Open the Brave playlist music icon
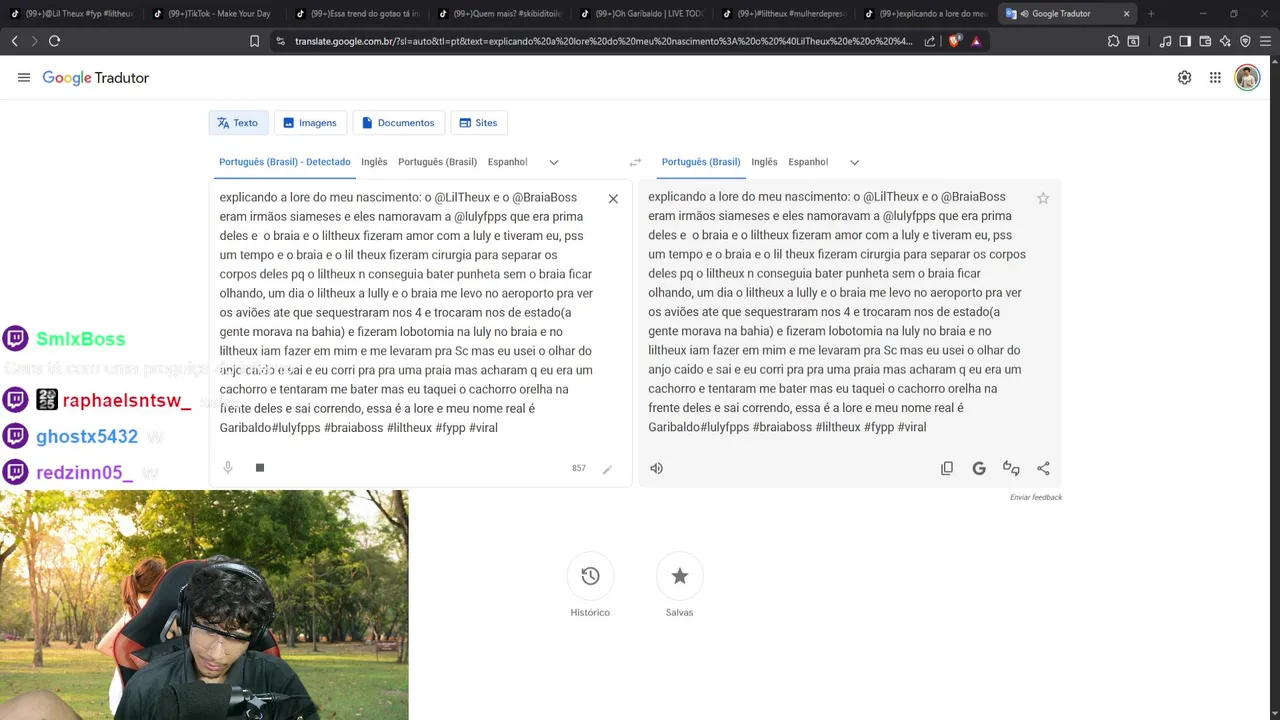The image size is (1280, 720). click(1165, 41)
